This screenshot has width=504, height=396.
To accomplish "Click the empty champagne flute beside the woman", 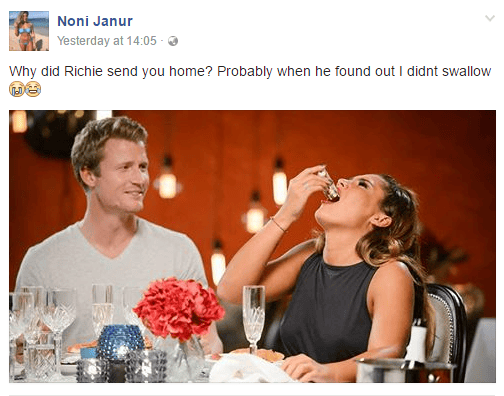I will (254, 318).
